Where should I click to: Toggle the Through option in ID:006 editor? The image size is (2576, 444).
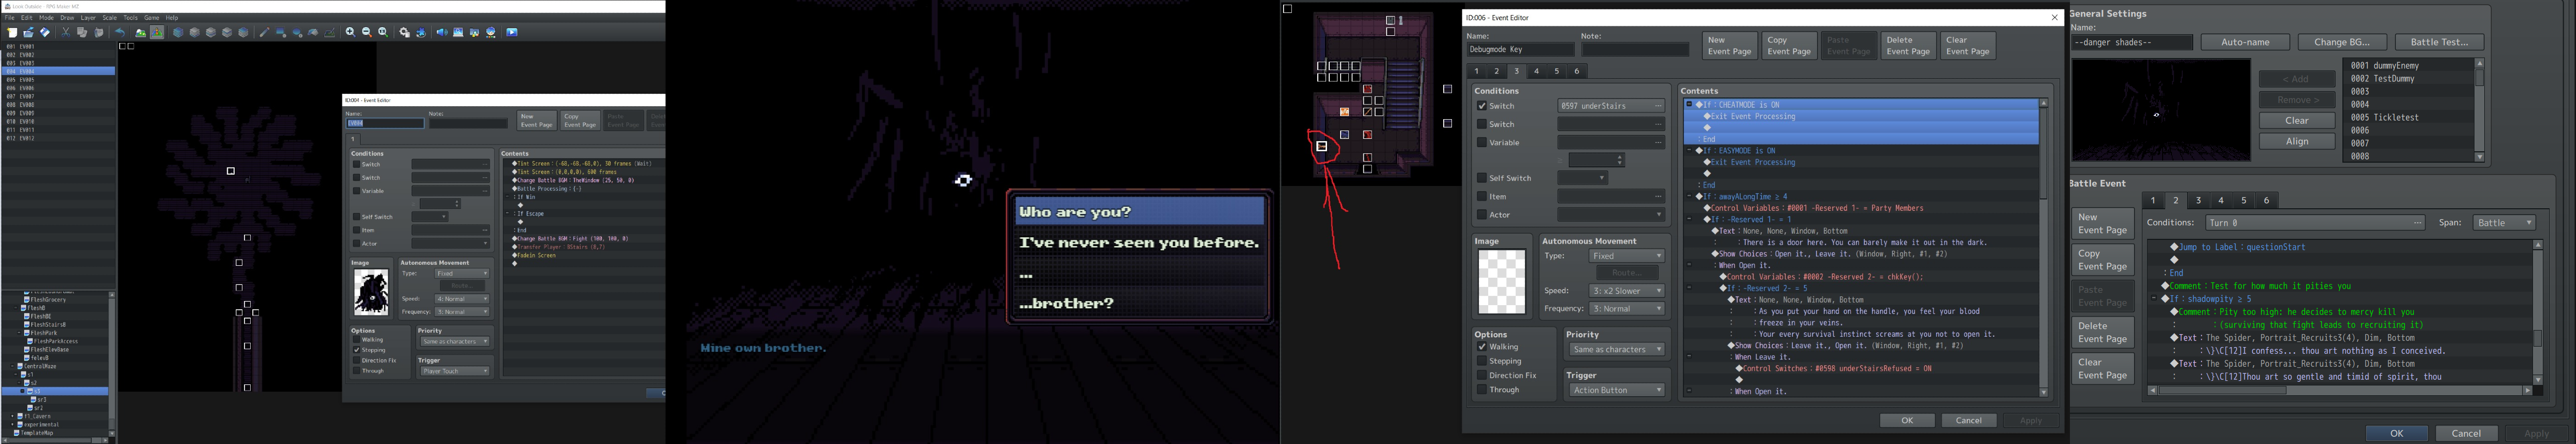[1481, 389]
